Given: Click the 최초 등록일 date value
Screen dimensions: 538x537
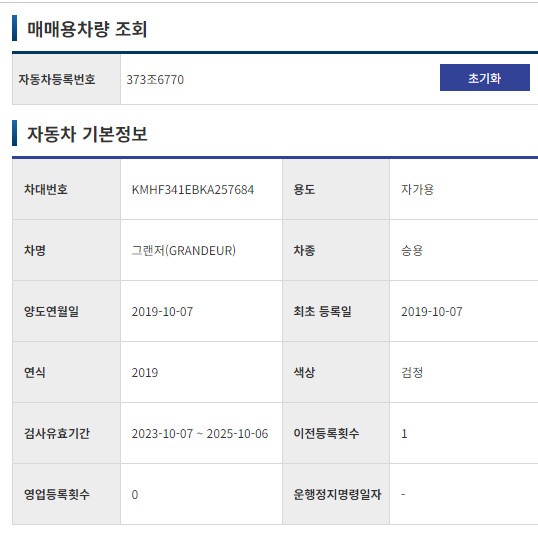Looking at the screenshot, I should pyautogui.click(x=432, y=312).
